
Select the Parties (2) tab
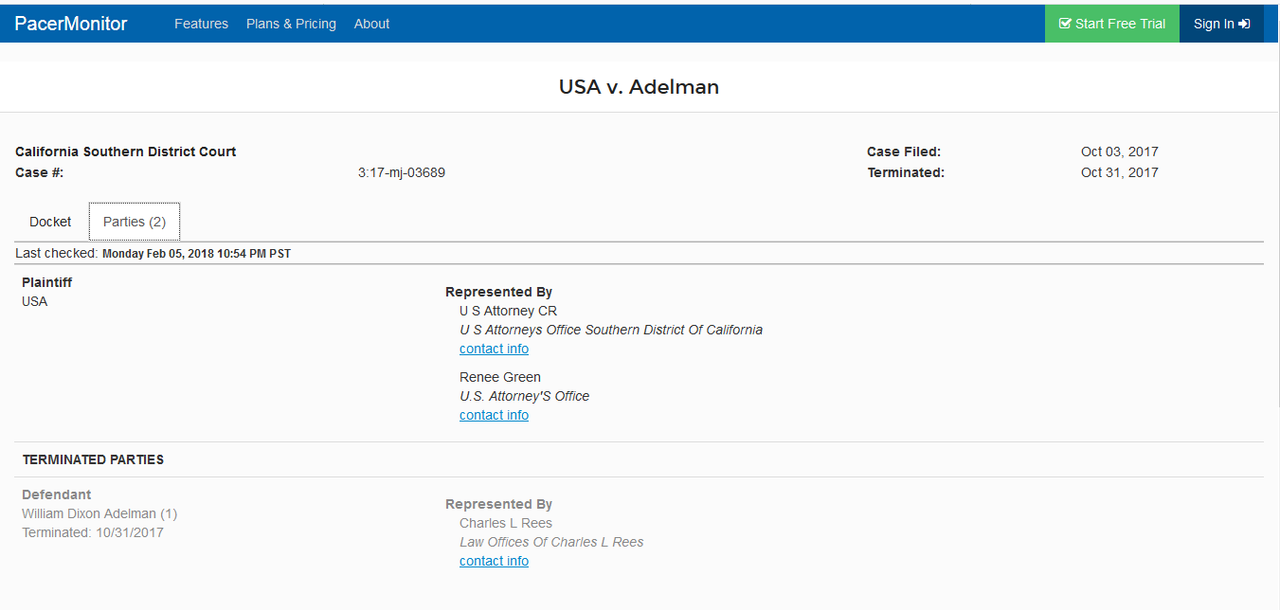tap(134, 221)
